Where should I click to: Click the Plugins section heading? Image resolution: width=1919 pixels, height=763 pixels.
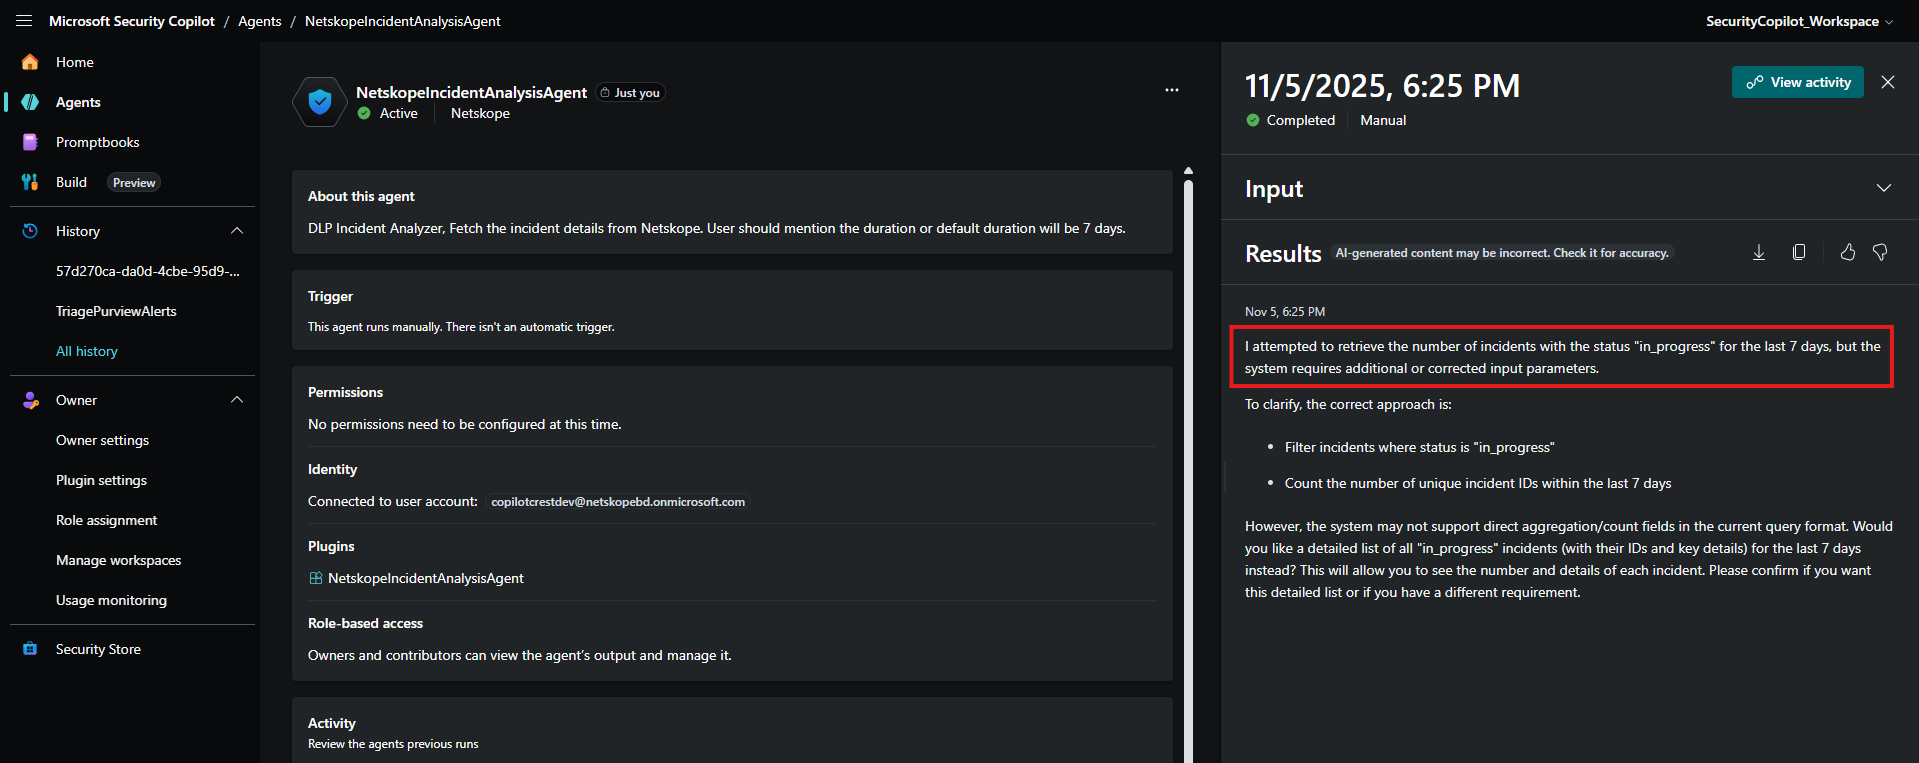point(331,546)
